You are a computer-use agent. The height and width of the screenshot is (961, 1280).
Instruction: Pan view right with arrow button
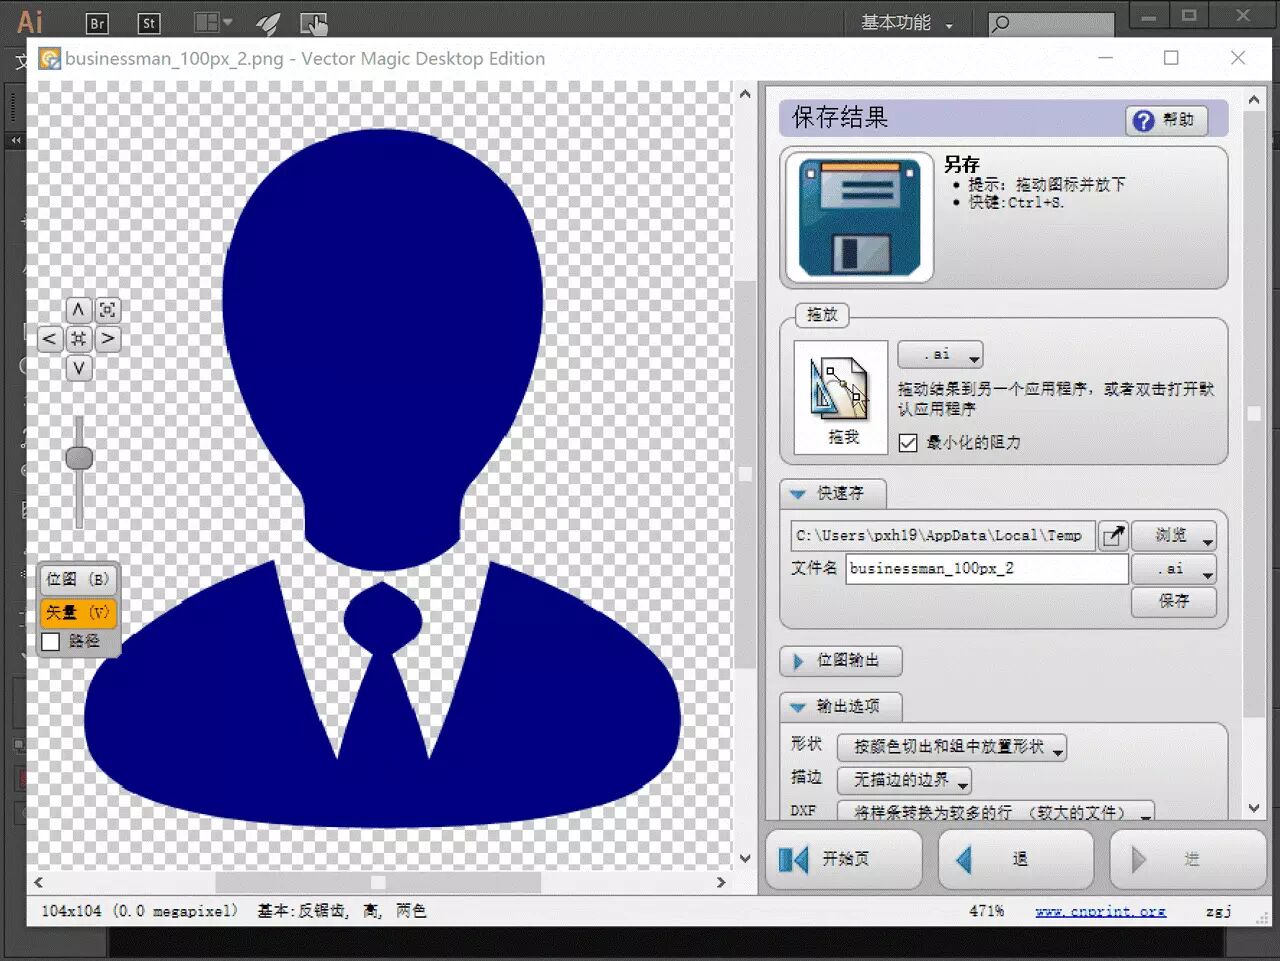pyautogui.click(x=107, y=339)
